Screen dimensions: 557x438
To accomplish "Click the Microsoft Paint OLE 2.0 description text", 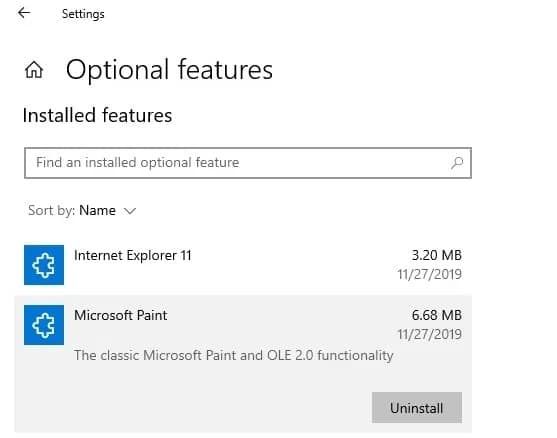I will click(x=234, y=355).
